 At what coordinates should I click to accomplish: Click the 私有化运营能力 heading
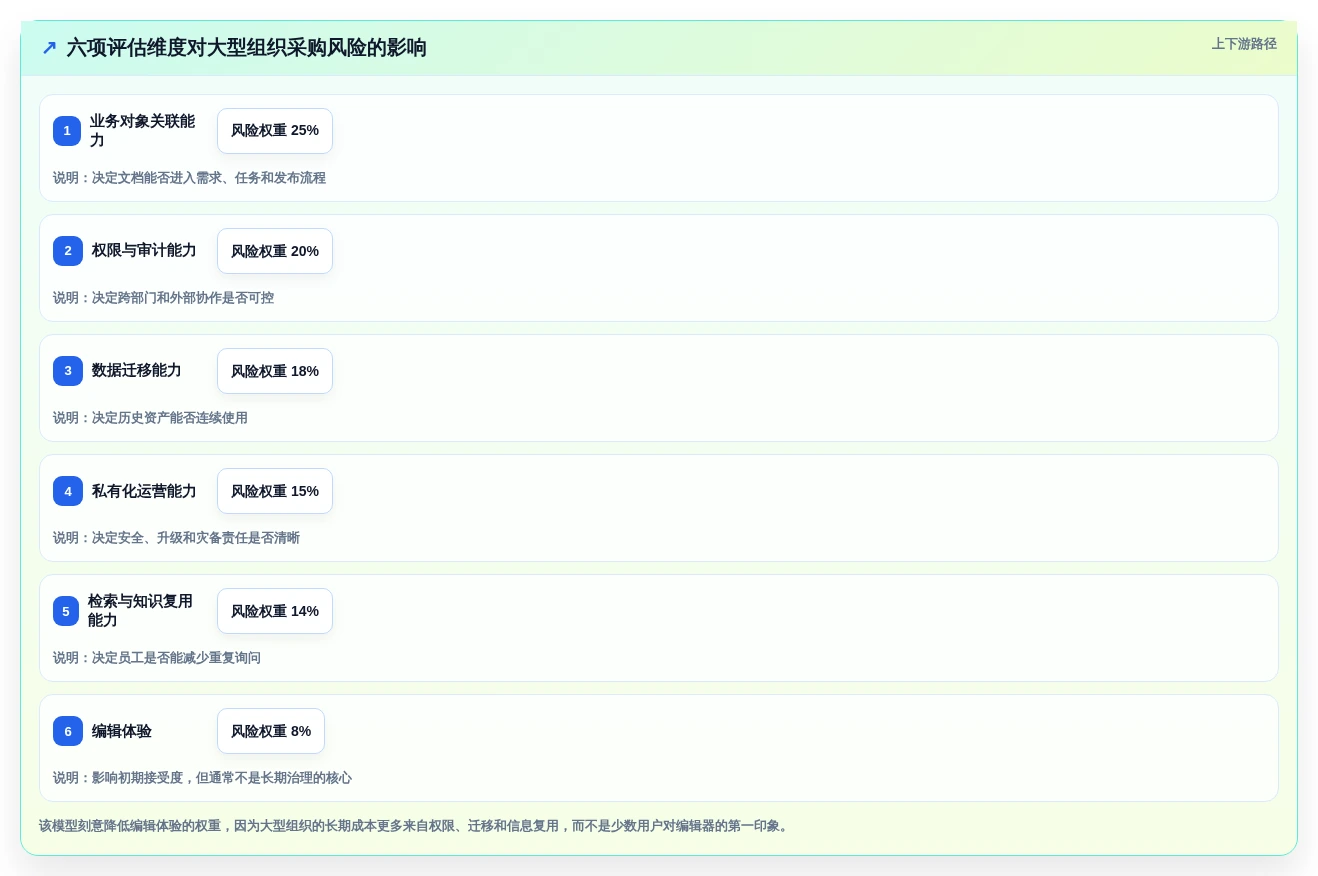[x=144, y=491]
